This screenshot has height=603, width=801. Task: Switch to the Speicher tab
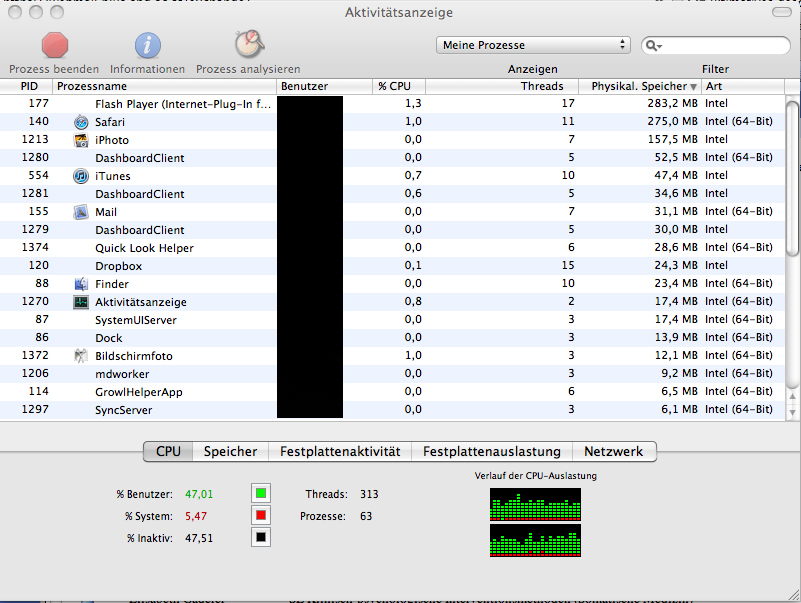pos(230,452)
